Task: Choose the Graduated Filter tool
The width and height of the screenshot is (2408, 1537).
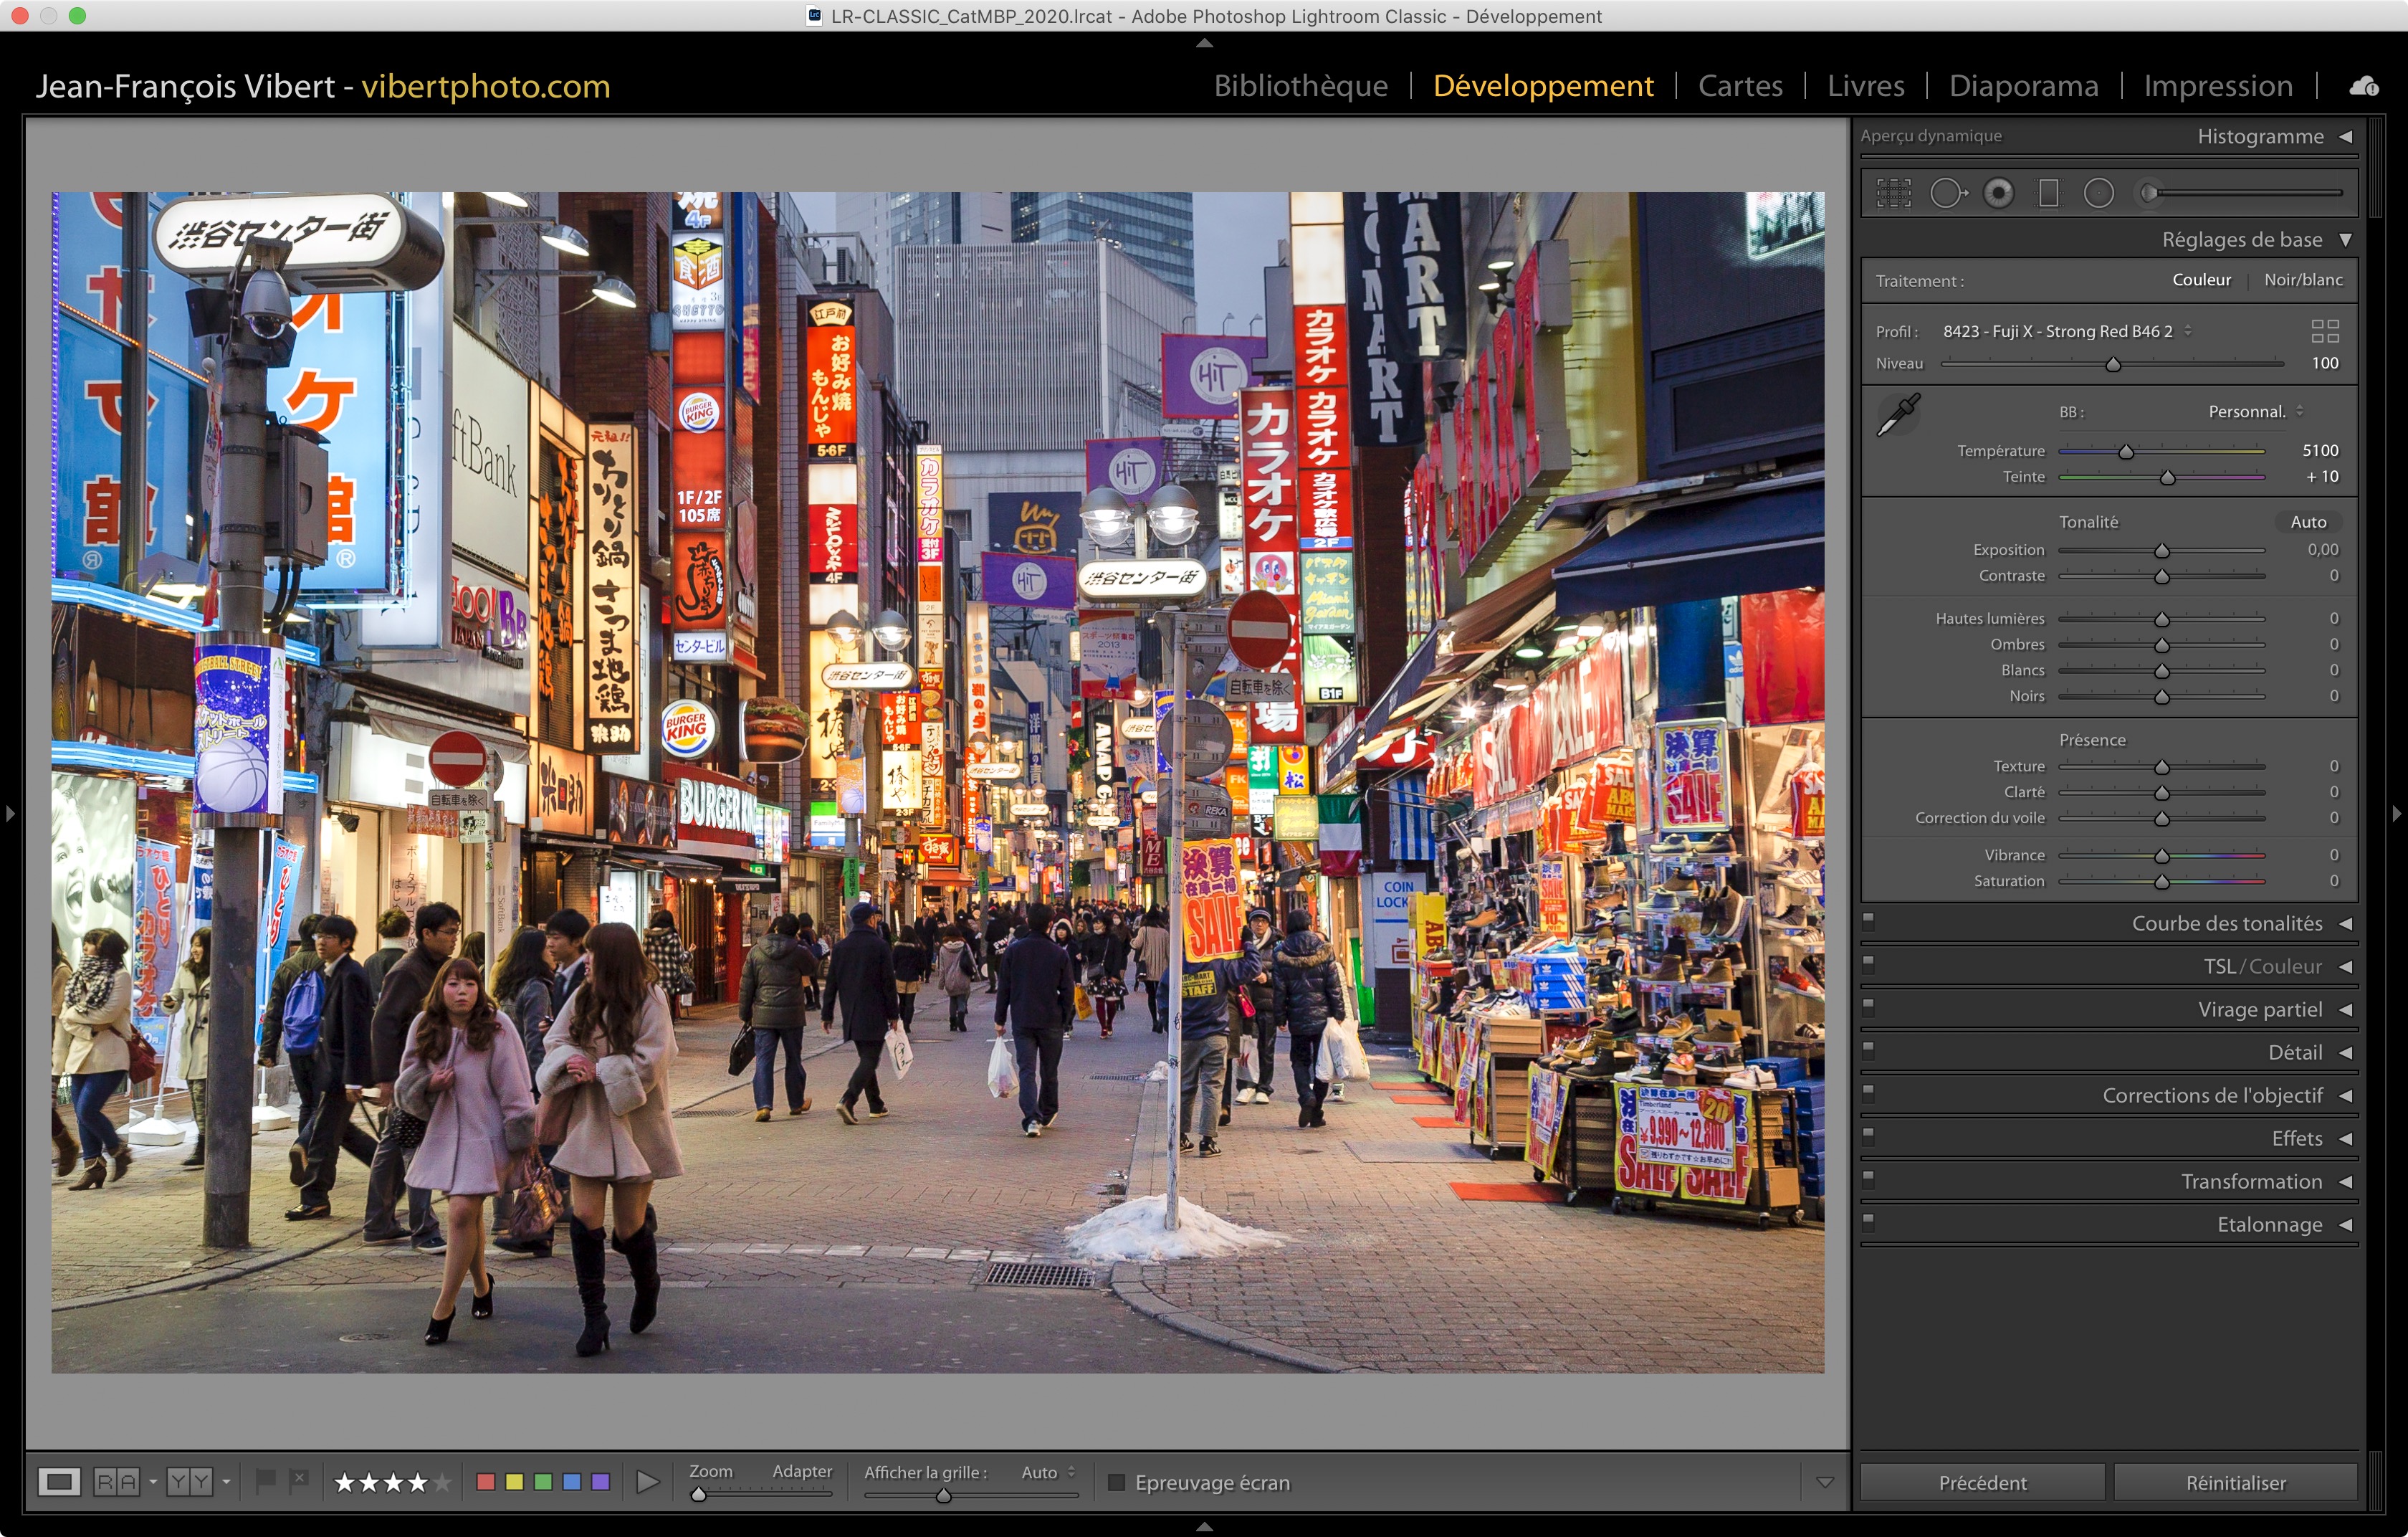Action: click(x=2048, y=193)
